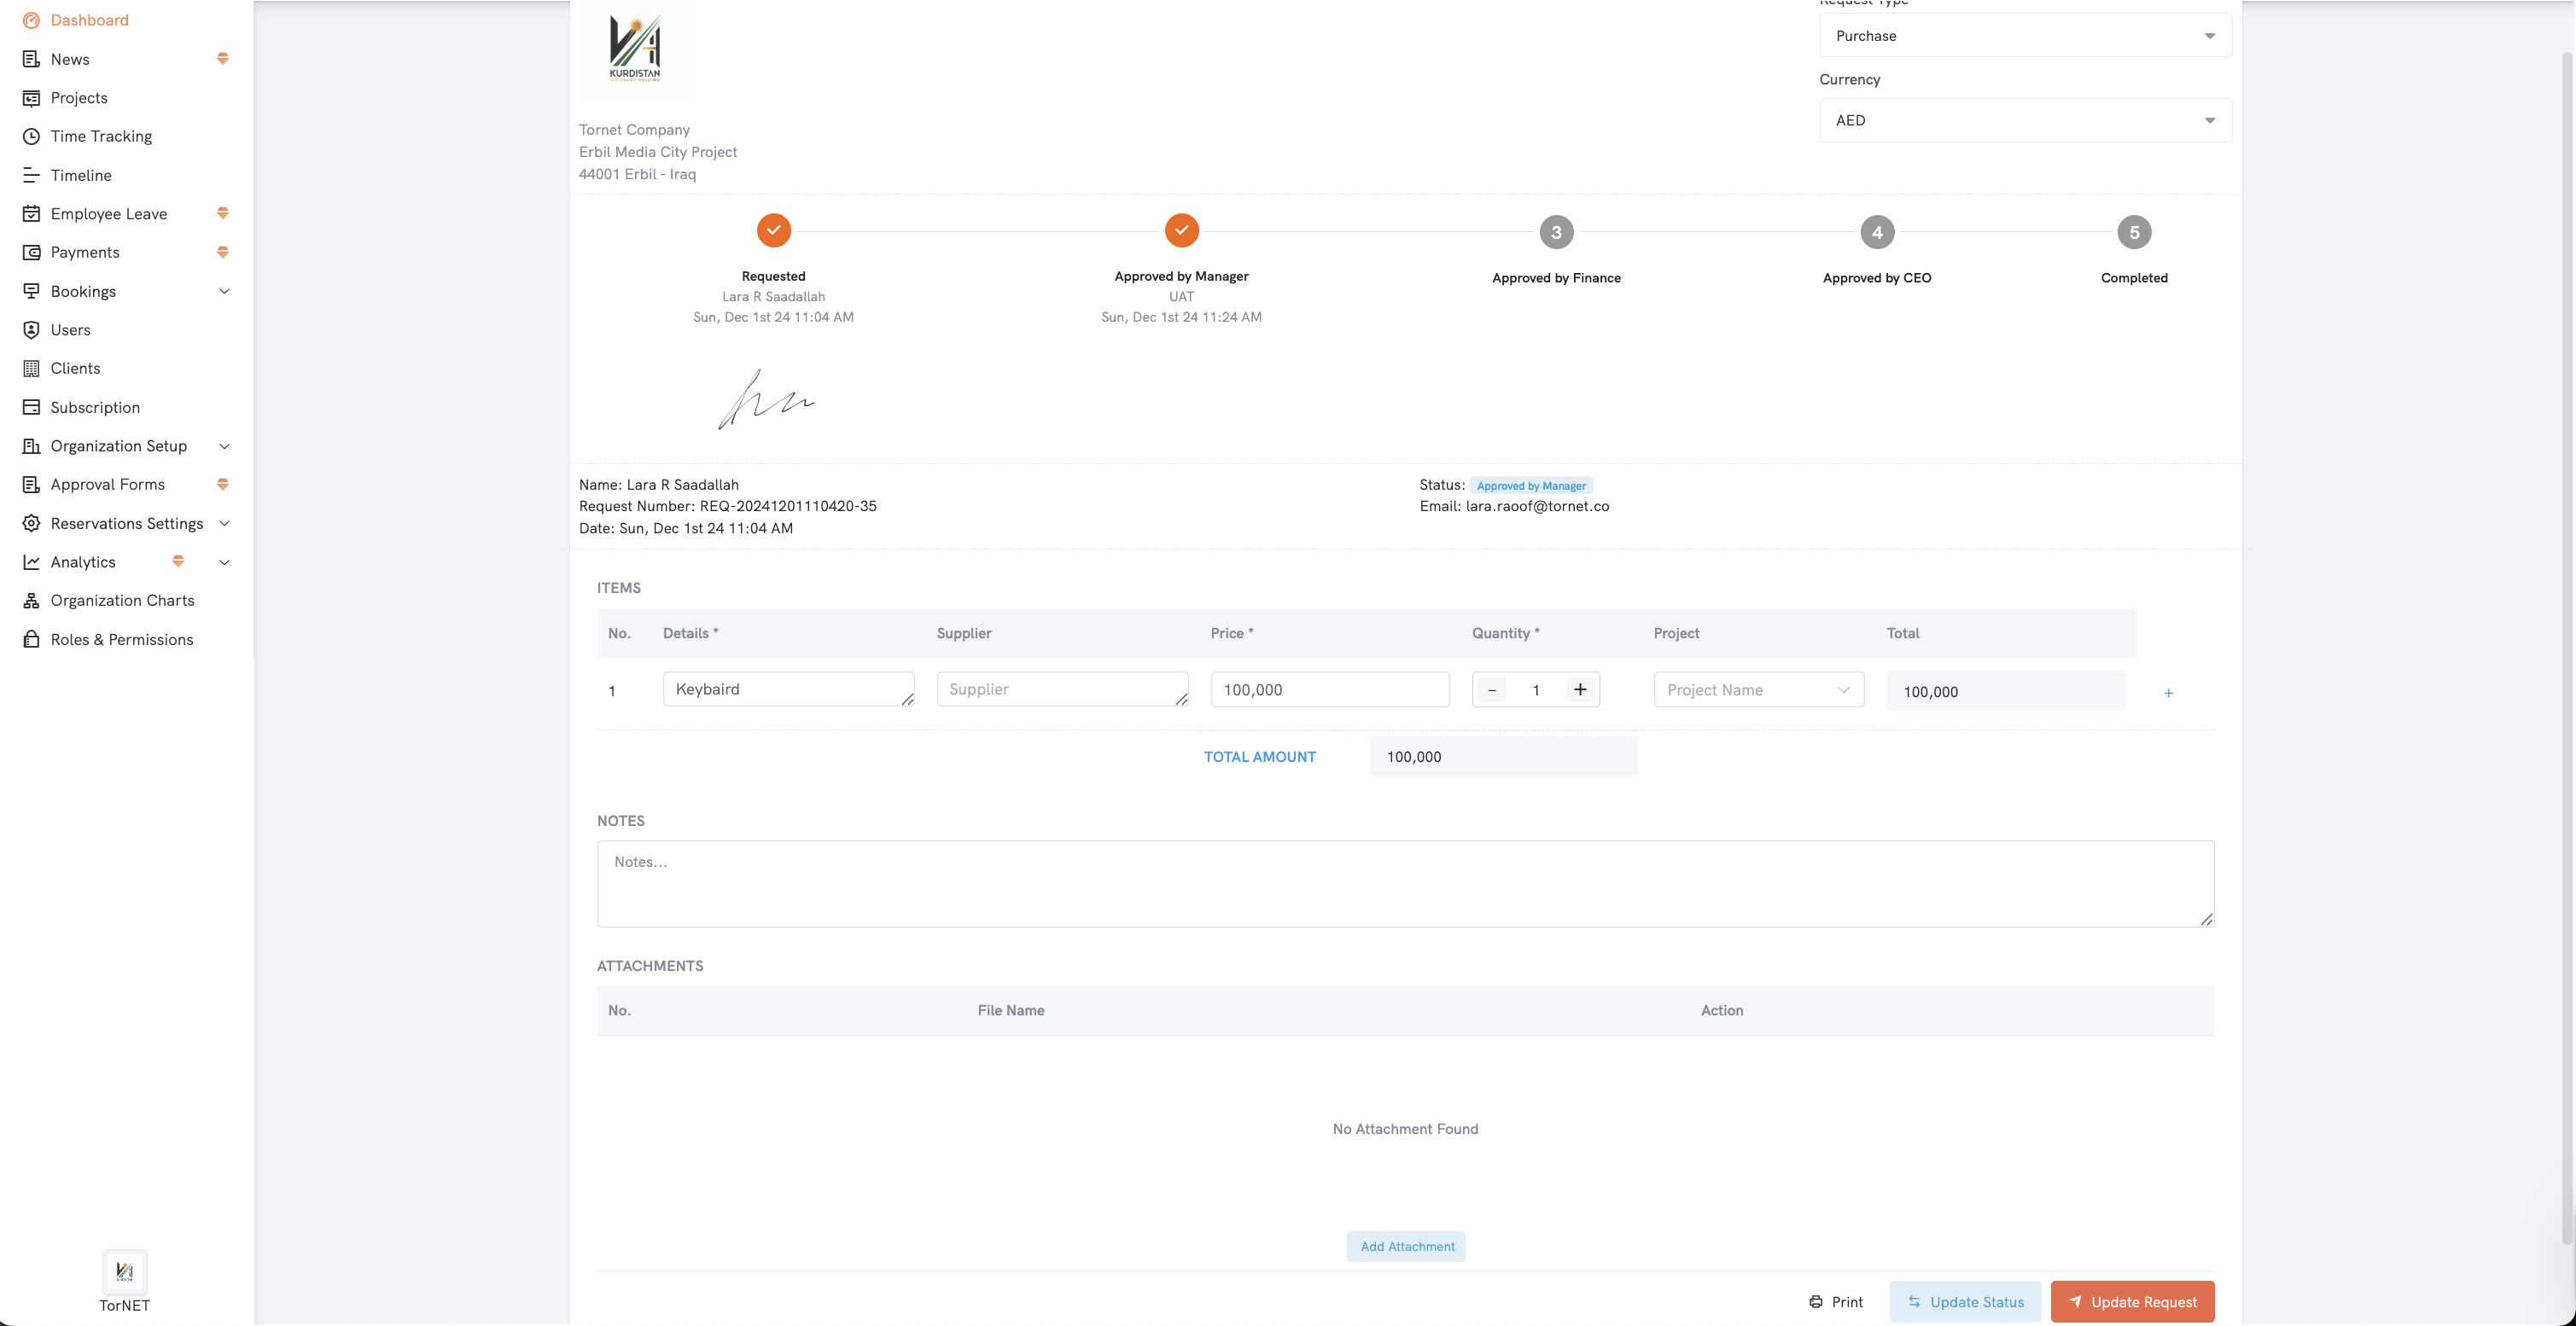Click the Add Attachment button
The width and height of the screenshot is (2576, 1326).
pos(1406,1246)
